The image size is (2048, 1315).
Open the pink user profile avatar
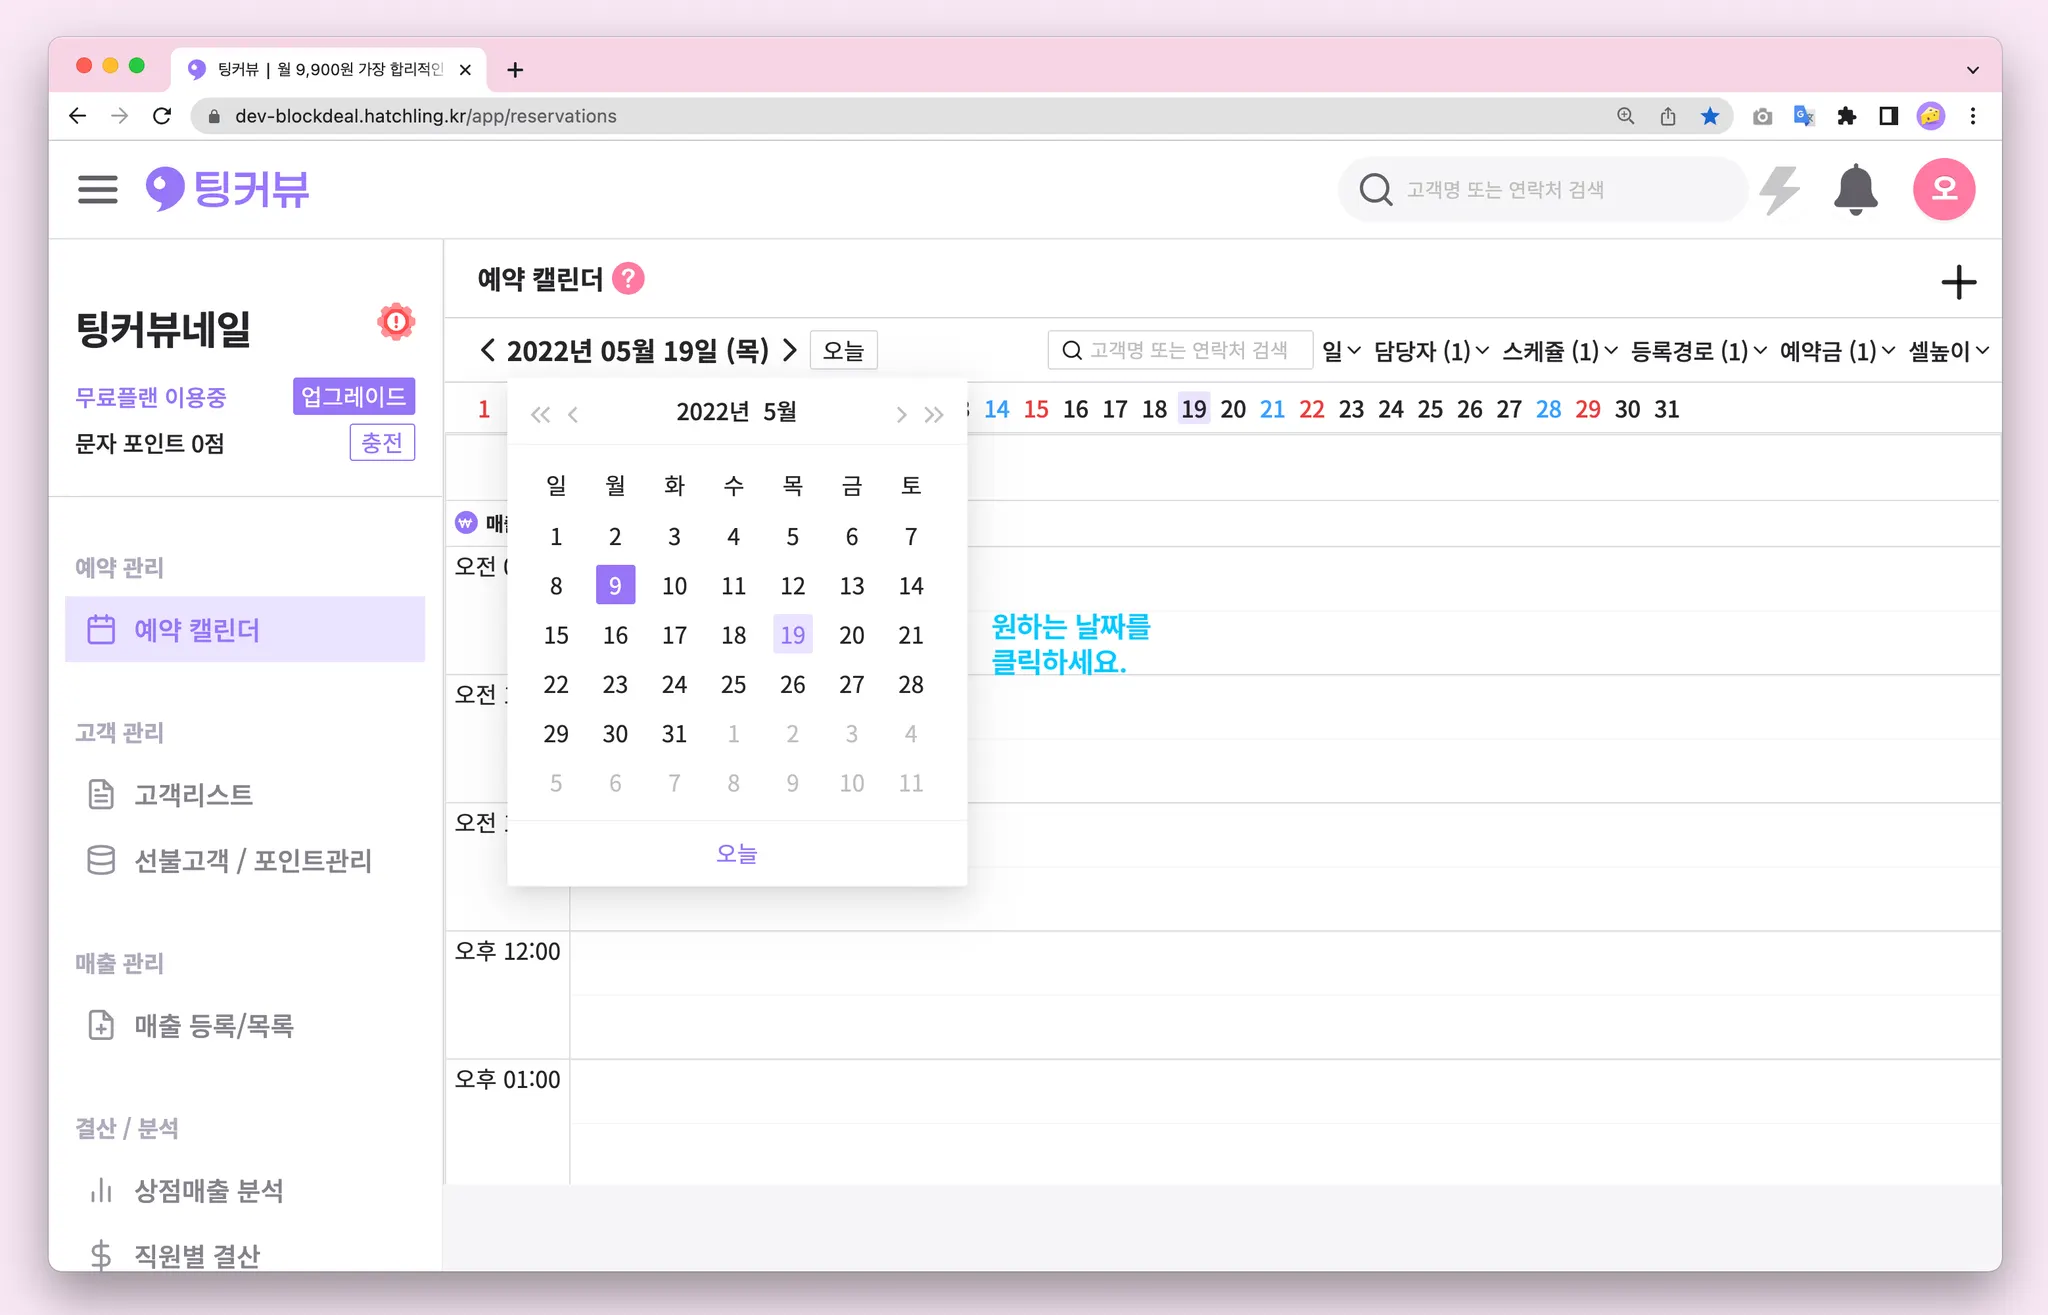click(1943, 189)
